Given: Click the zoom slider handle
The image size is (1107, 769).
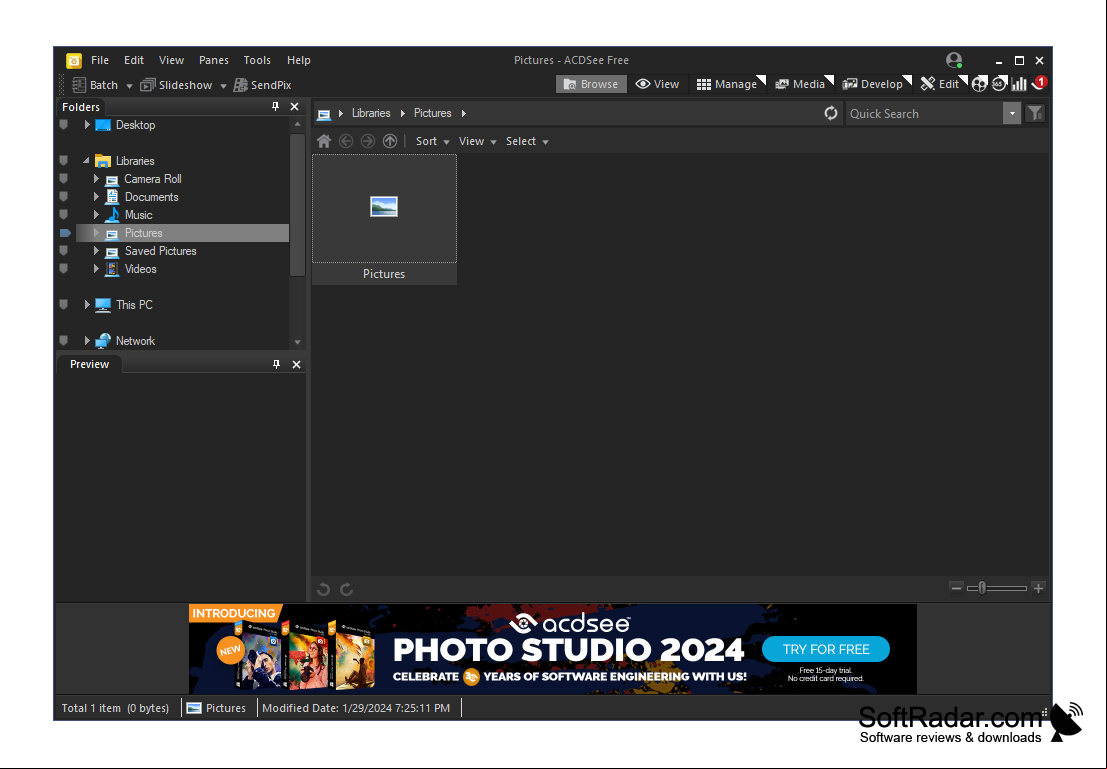Looking at the screenshot, I should click(x=981, y=588).
